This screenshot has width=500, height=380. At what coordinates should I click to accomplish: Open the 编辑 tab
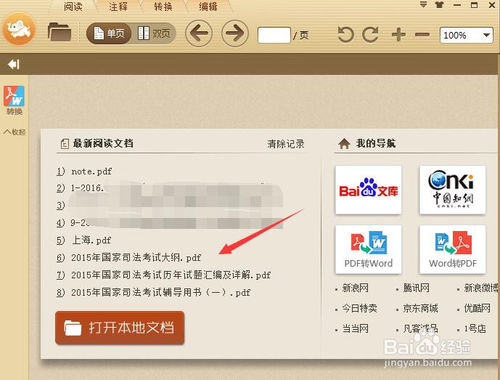point(208,6)
